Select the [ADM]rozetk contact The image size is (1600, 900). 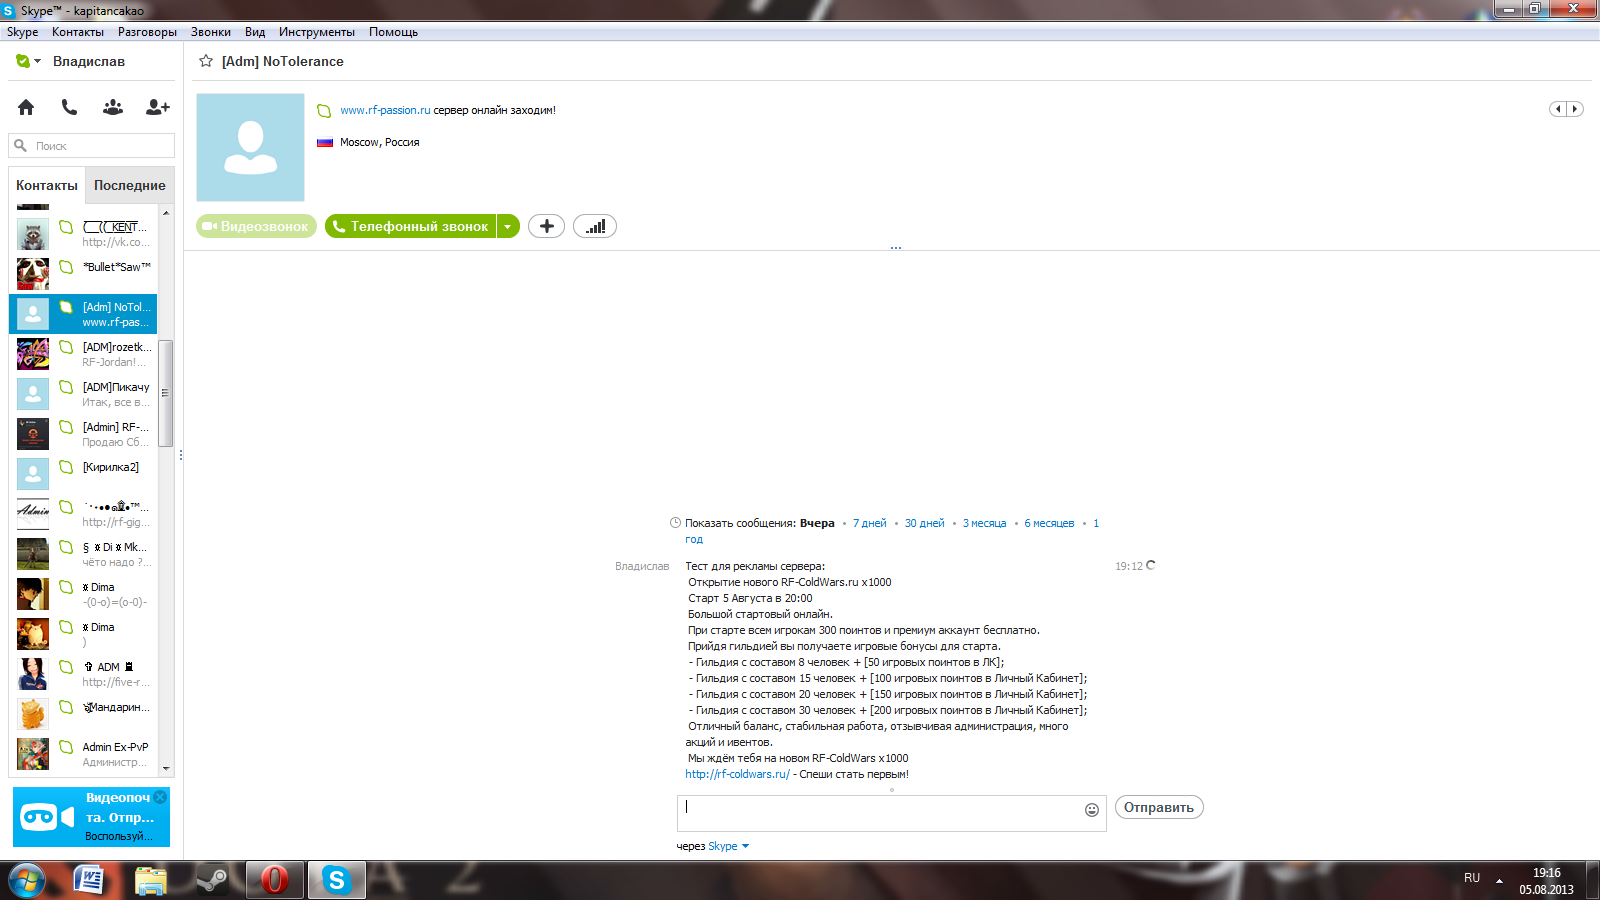[x=83, y=354]
